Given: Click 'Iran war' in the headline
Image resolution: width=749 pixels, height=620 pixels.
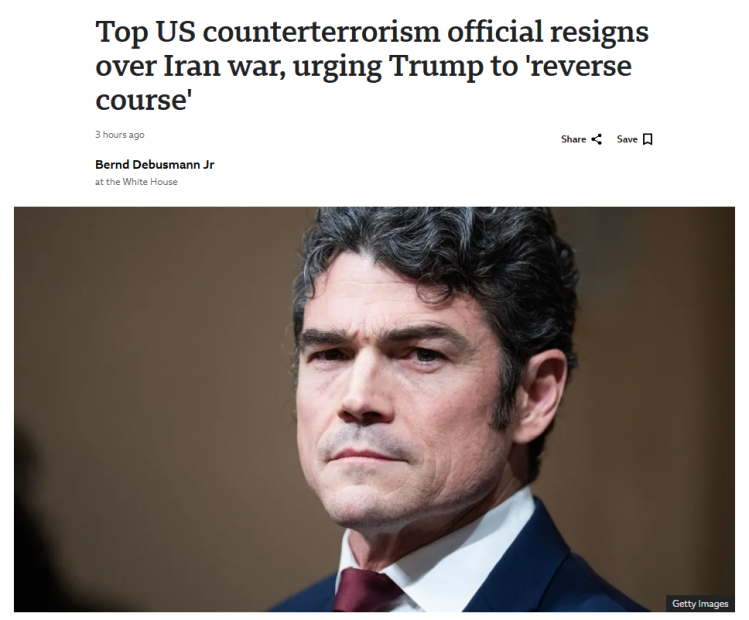Looking at the screenshot, I should coord(221,66).
